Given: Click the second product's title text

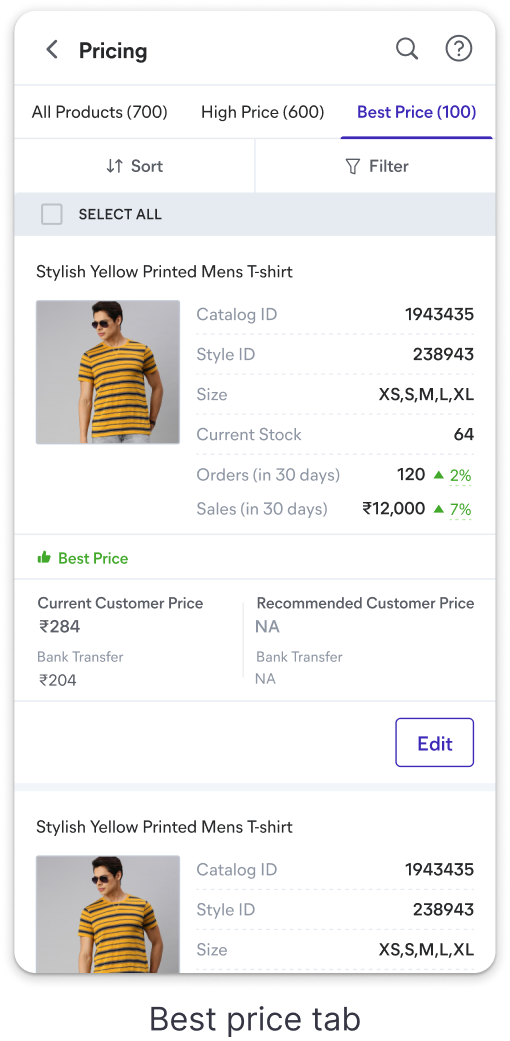Looking at the screenshot, I should coord(164,827).
